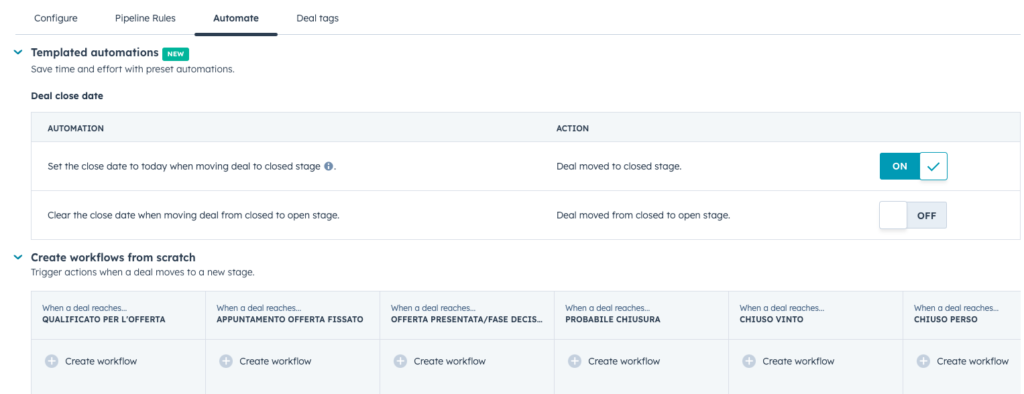Click Templated automations heading
The image size is (1024, 394).
[x=95, y=52]
